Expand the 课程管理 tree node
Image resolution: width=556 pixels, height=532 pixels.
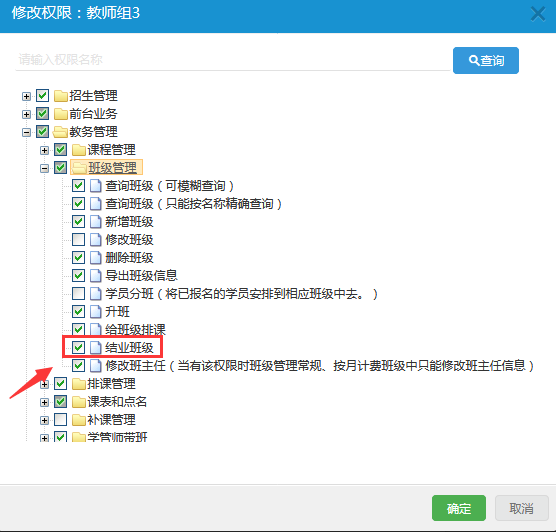tap(44, 150)
